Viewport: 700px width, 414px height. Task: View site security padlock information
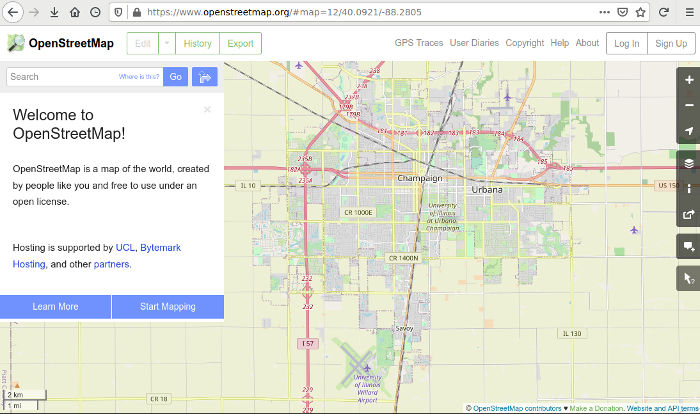click(x=137, y=12)
